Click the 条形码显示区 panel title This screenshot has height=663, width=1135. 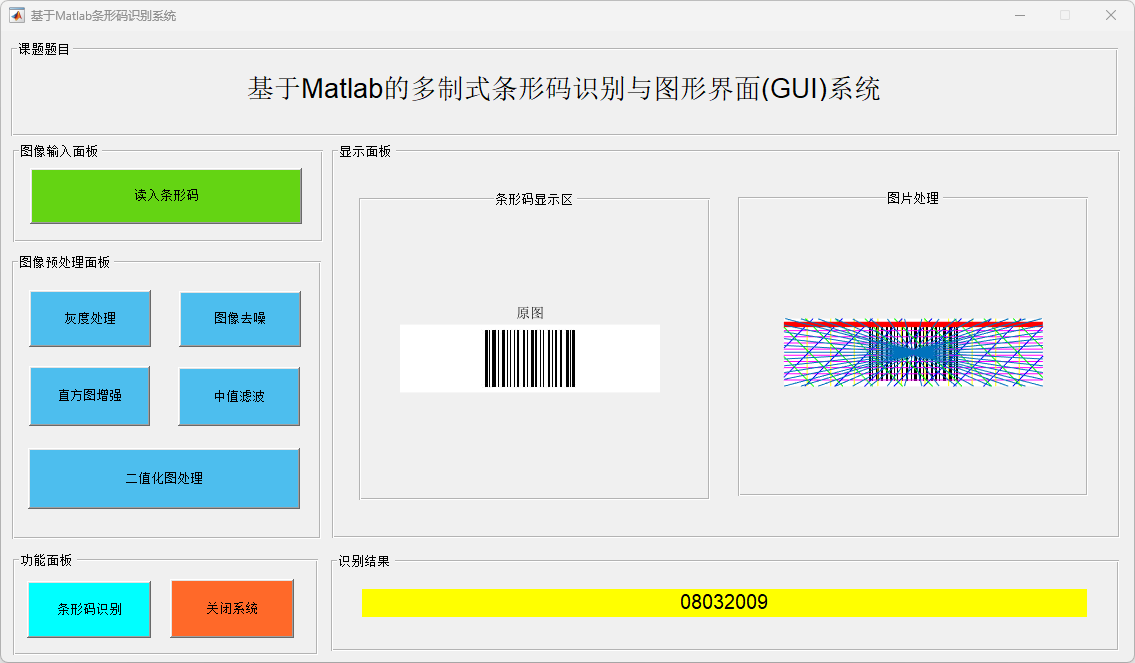(x=534, y=199)
